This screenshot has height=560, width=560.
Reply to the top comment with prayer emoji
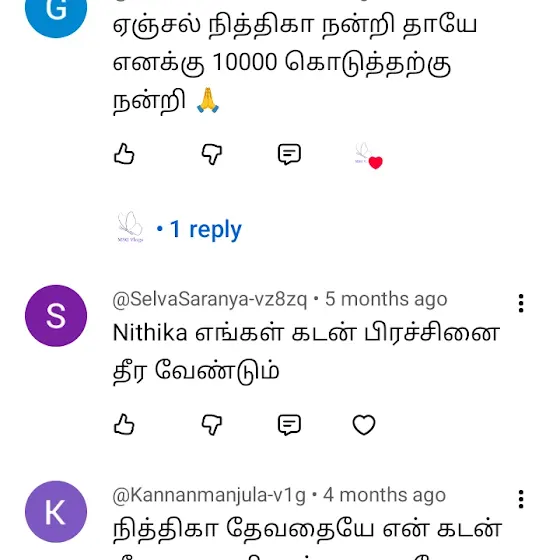[x=289, y=154]
